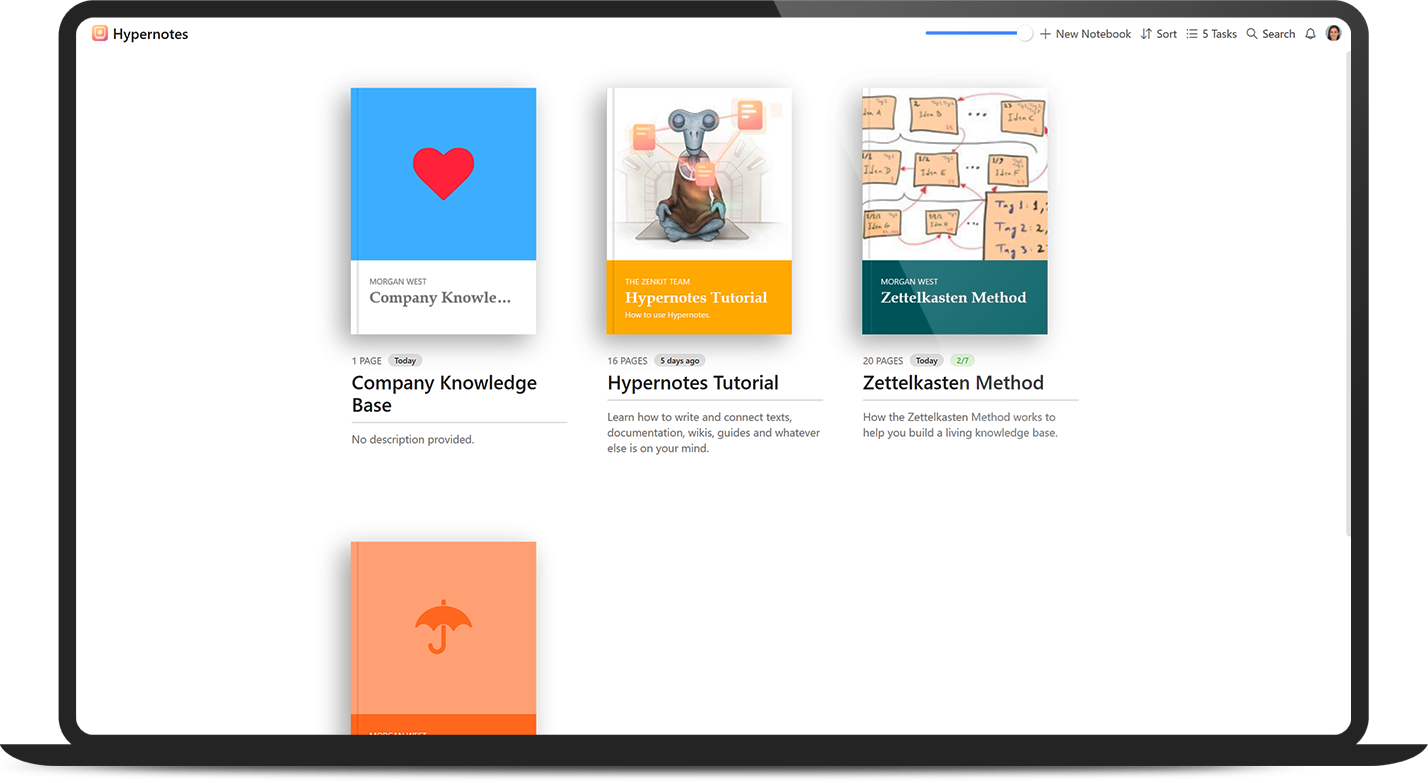1428x783 pixels.
Task: Click the Hypernotes logo icon
Action: pos(100,33)
